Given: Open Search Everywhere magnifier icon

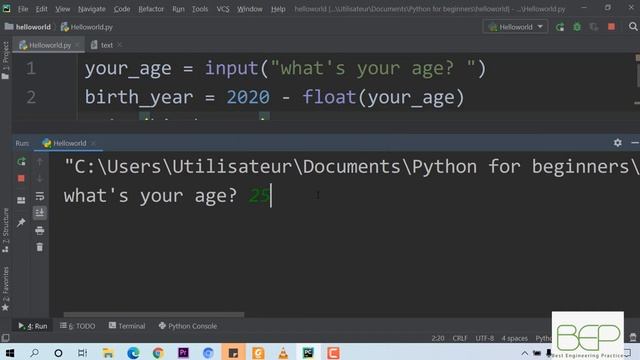Looking at the screenshot, I should click(x=633, y=27).
